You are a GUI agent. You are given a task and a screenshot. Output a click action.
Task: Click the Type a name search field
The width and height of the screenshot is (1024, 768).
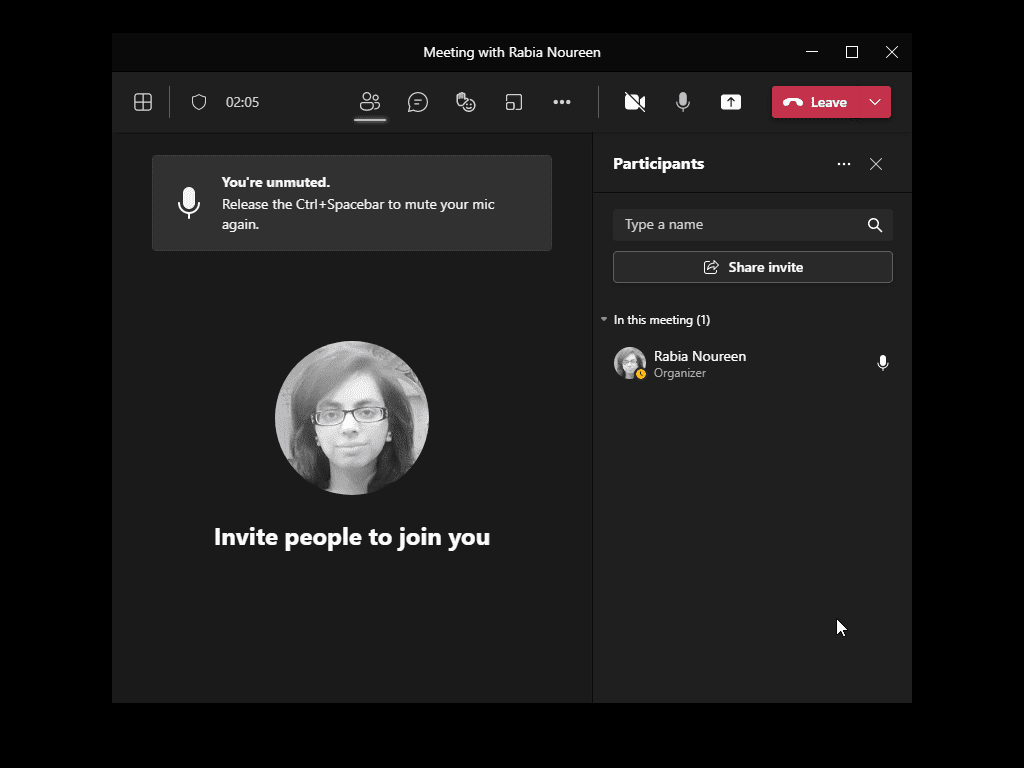[753, 225]
